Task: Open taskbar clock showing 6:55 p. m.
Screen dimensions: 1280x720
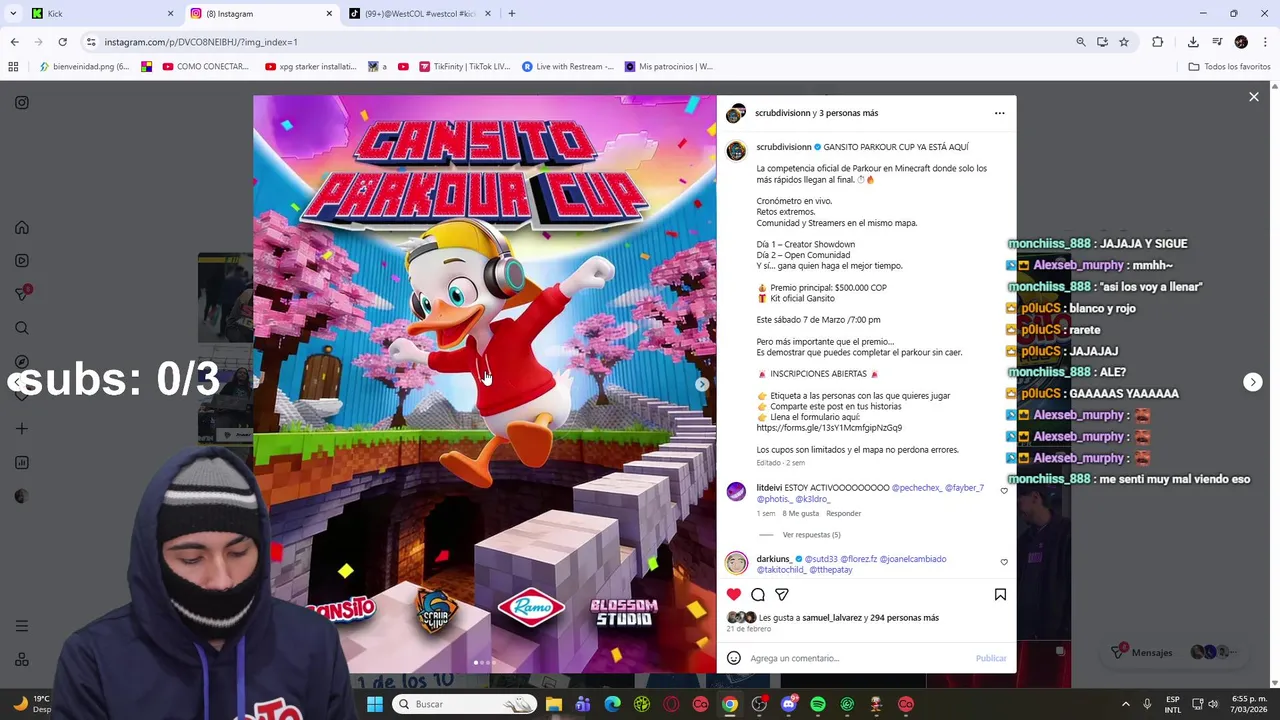Action: [x=1249, y=704]
